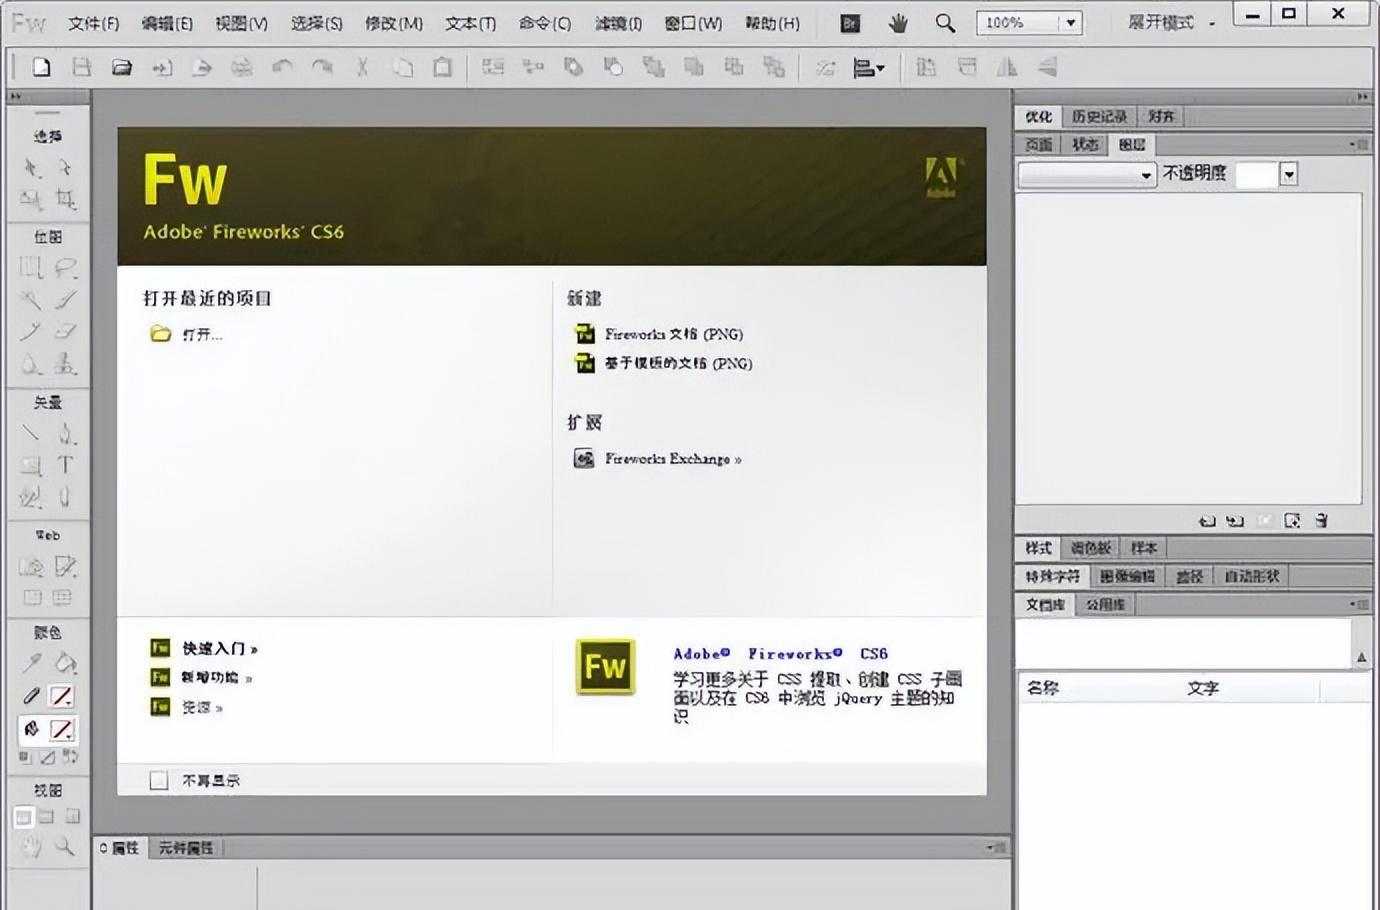Viewport: 1380px width, 910px height.
Task: Switch to the 公用库 tab
Action: 1105,605
